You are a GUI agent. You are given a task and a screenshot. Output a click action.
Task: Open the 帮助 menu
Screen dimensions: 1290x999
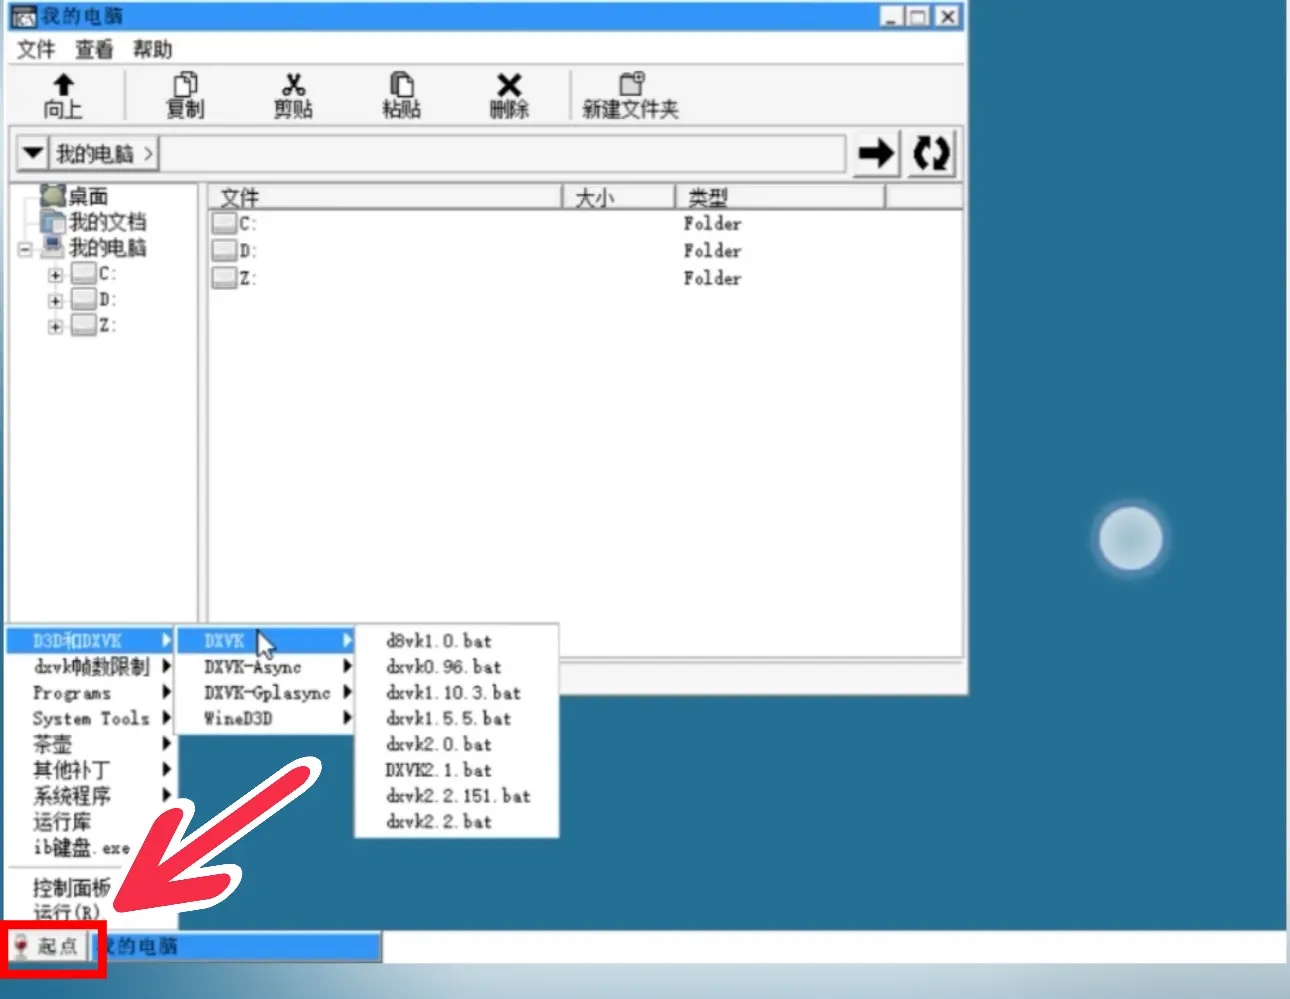click(152, 49)
